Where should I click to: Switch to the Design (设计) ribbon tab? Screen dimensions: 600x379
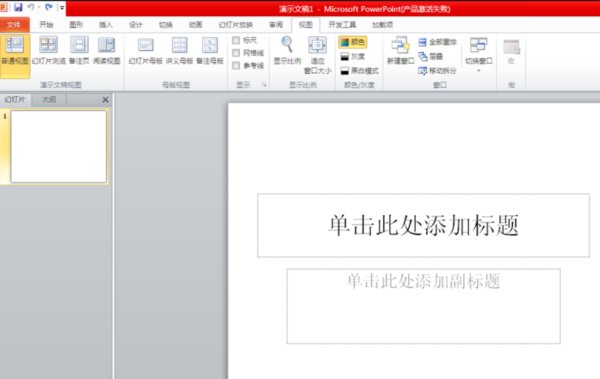tap(136, 25)
